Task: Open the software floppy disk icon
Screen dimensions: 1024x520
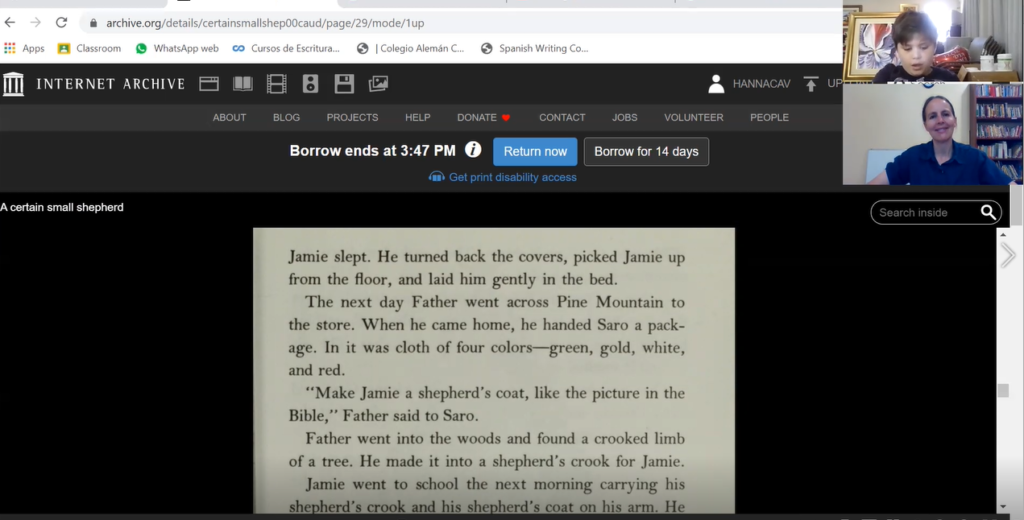Action: pos(344,84)
